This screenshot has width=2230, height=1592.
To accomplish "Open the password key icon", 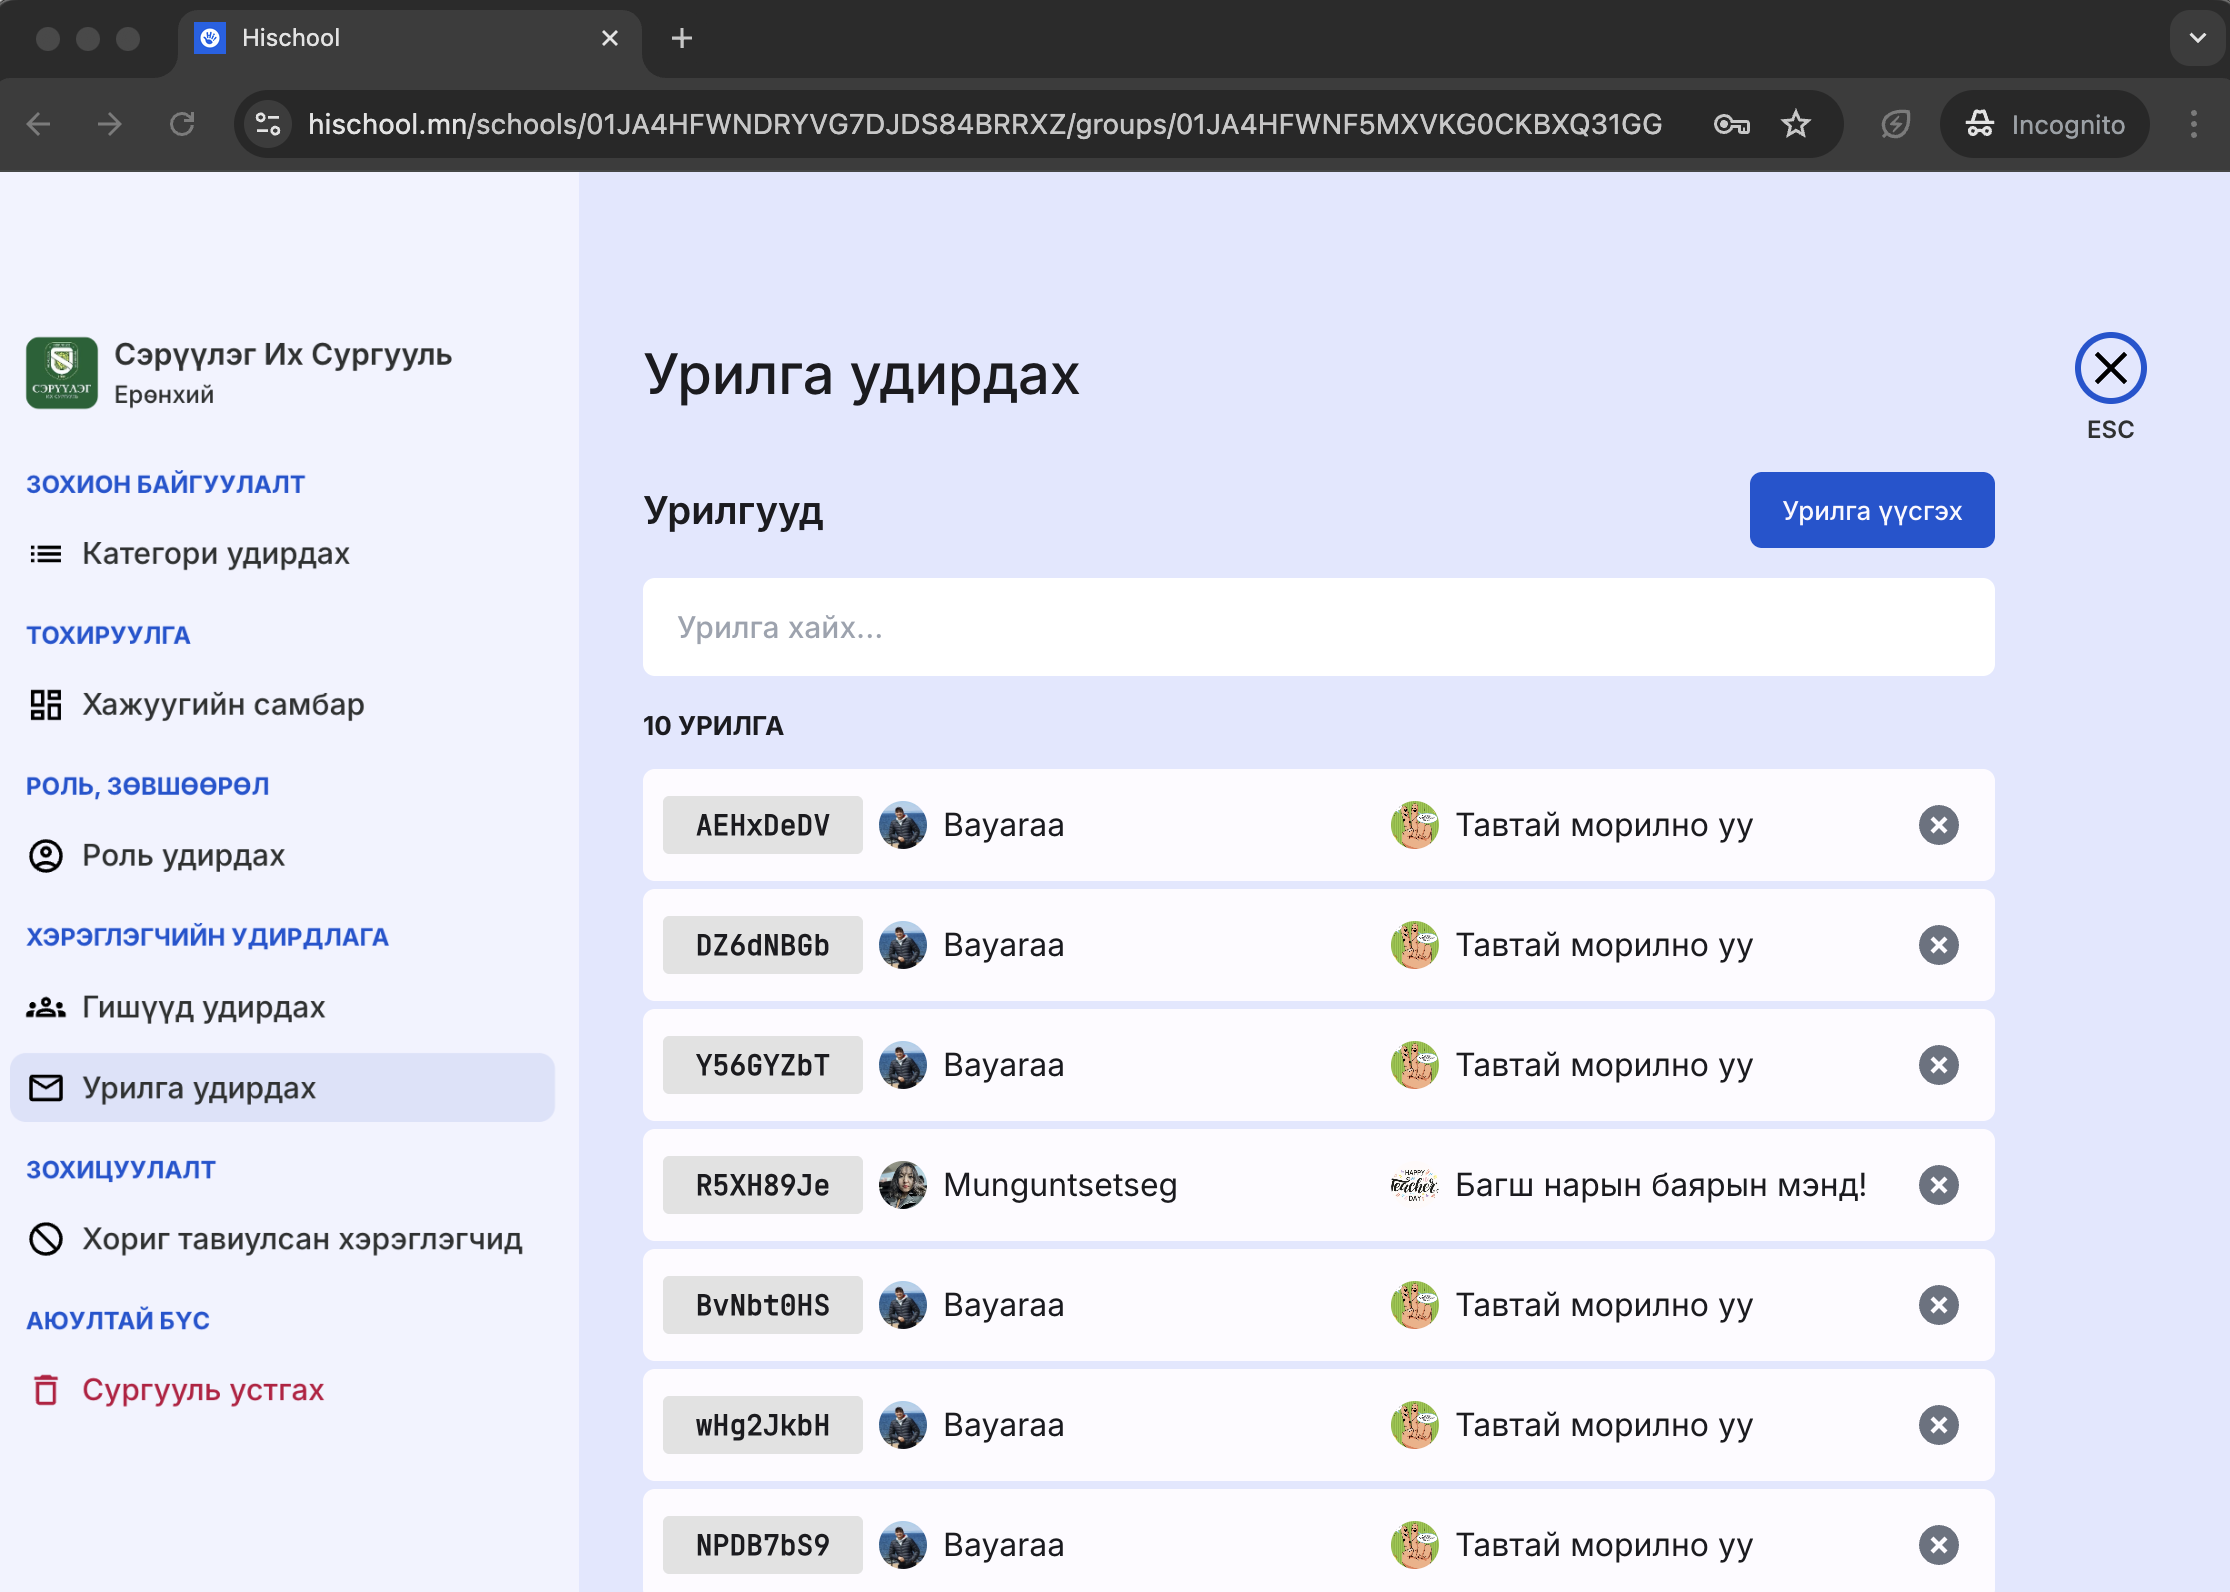I will click(1732, 124).
